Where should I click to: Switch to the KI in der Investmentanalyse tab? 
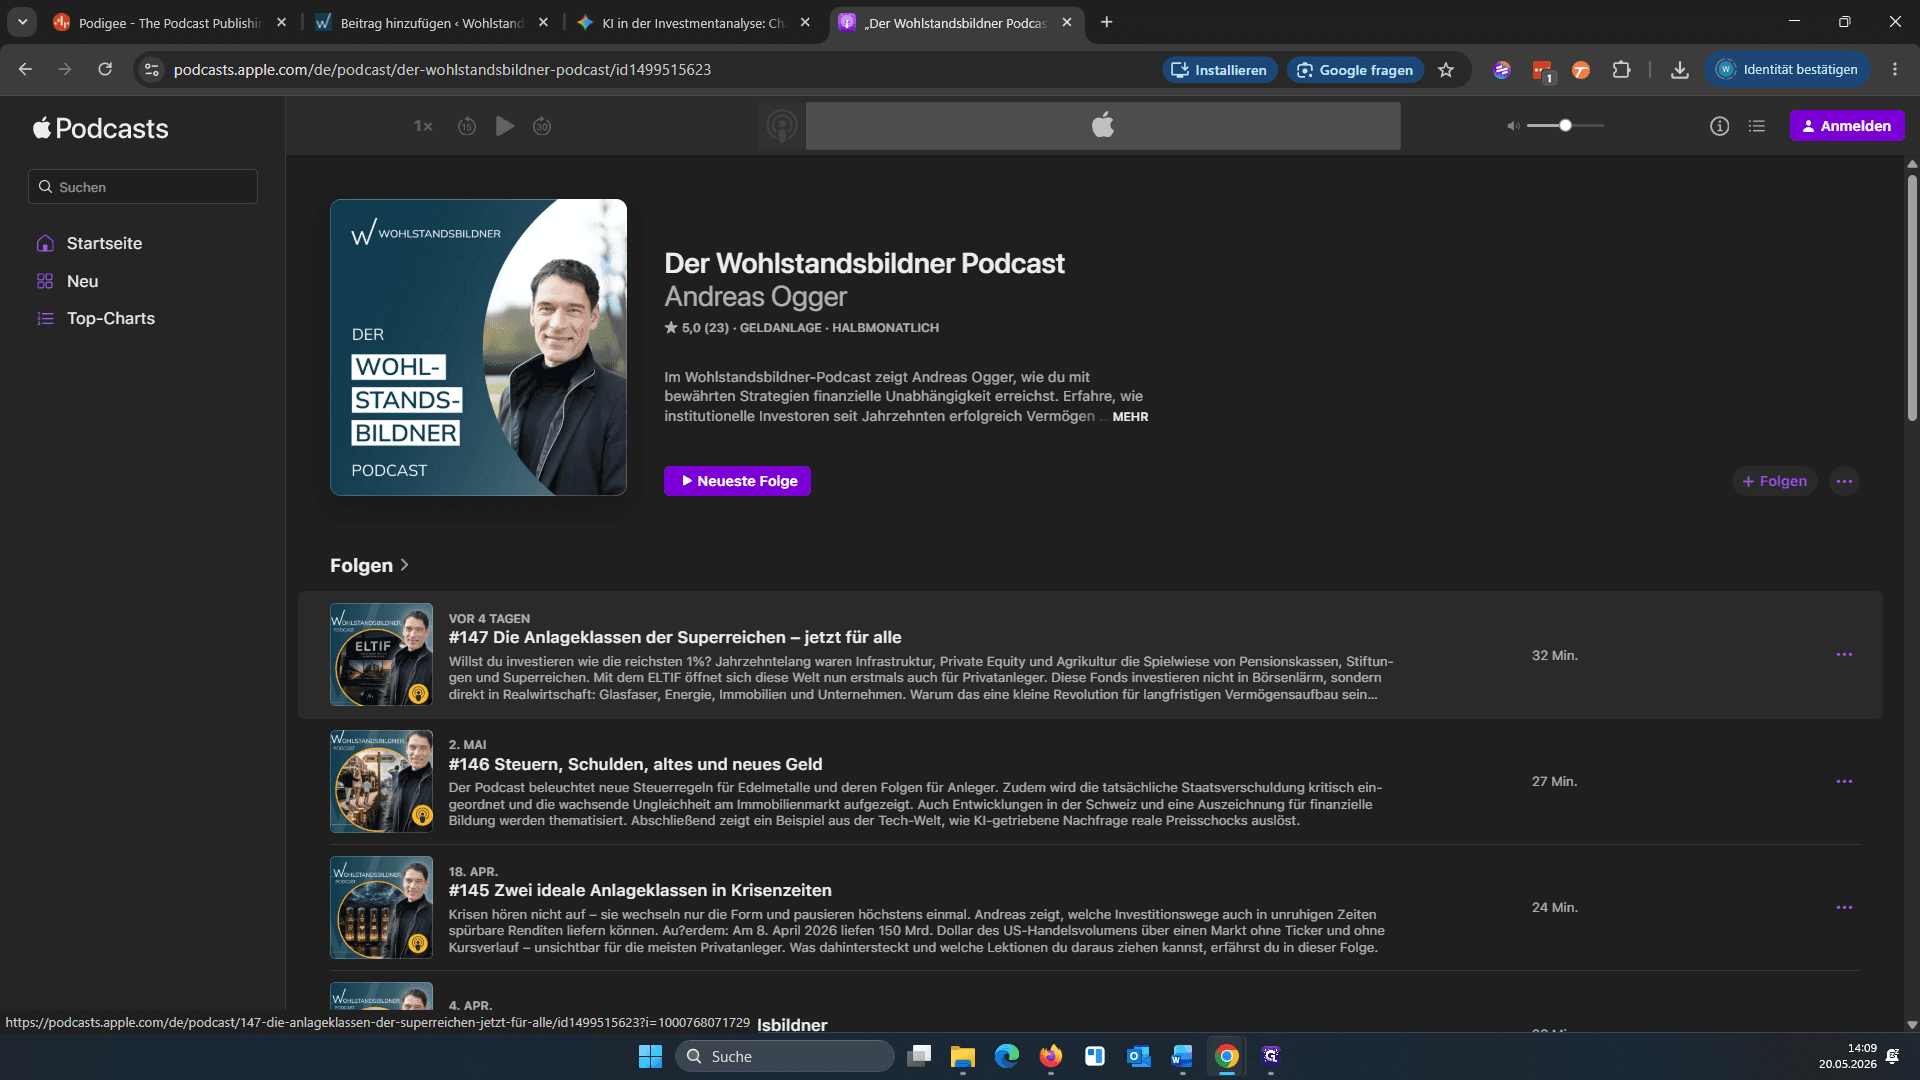click(x=694, y=22)
